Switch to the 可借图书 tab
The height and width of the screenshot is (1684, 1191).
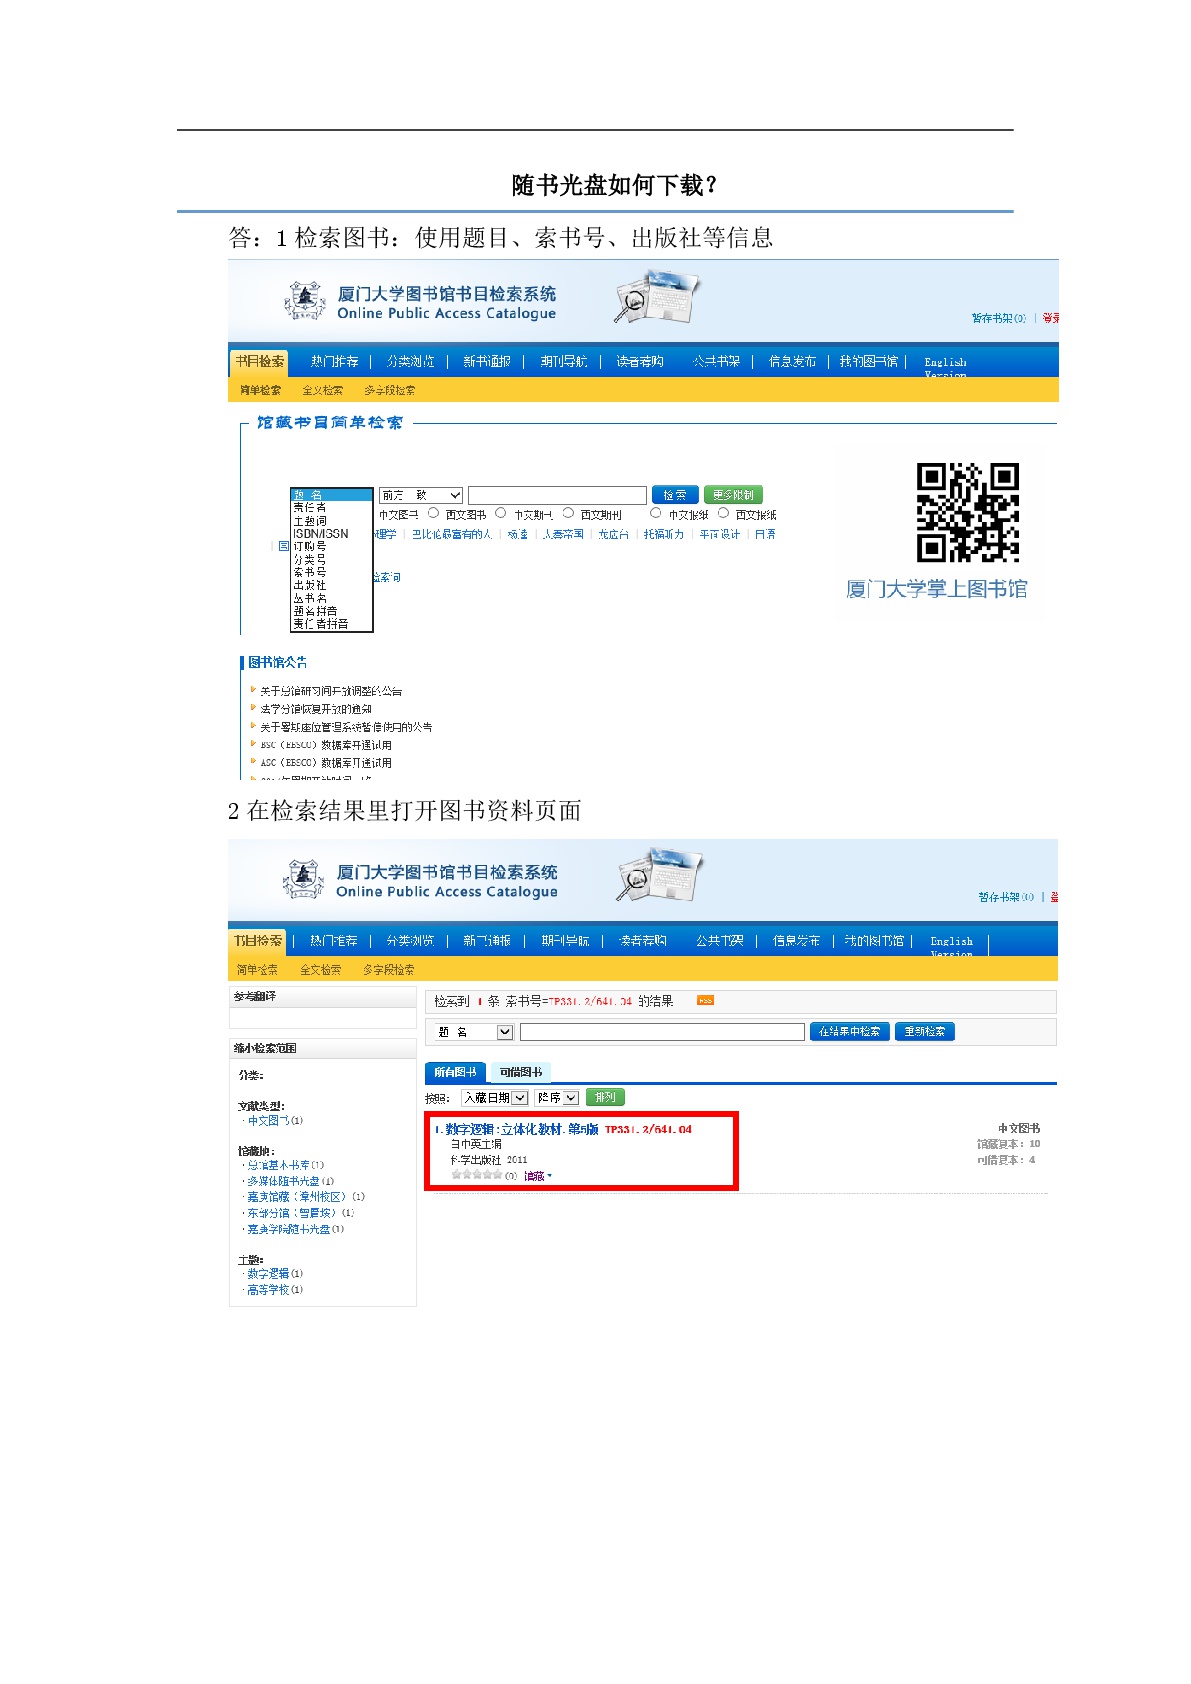pos(521,1072)
